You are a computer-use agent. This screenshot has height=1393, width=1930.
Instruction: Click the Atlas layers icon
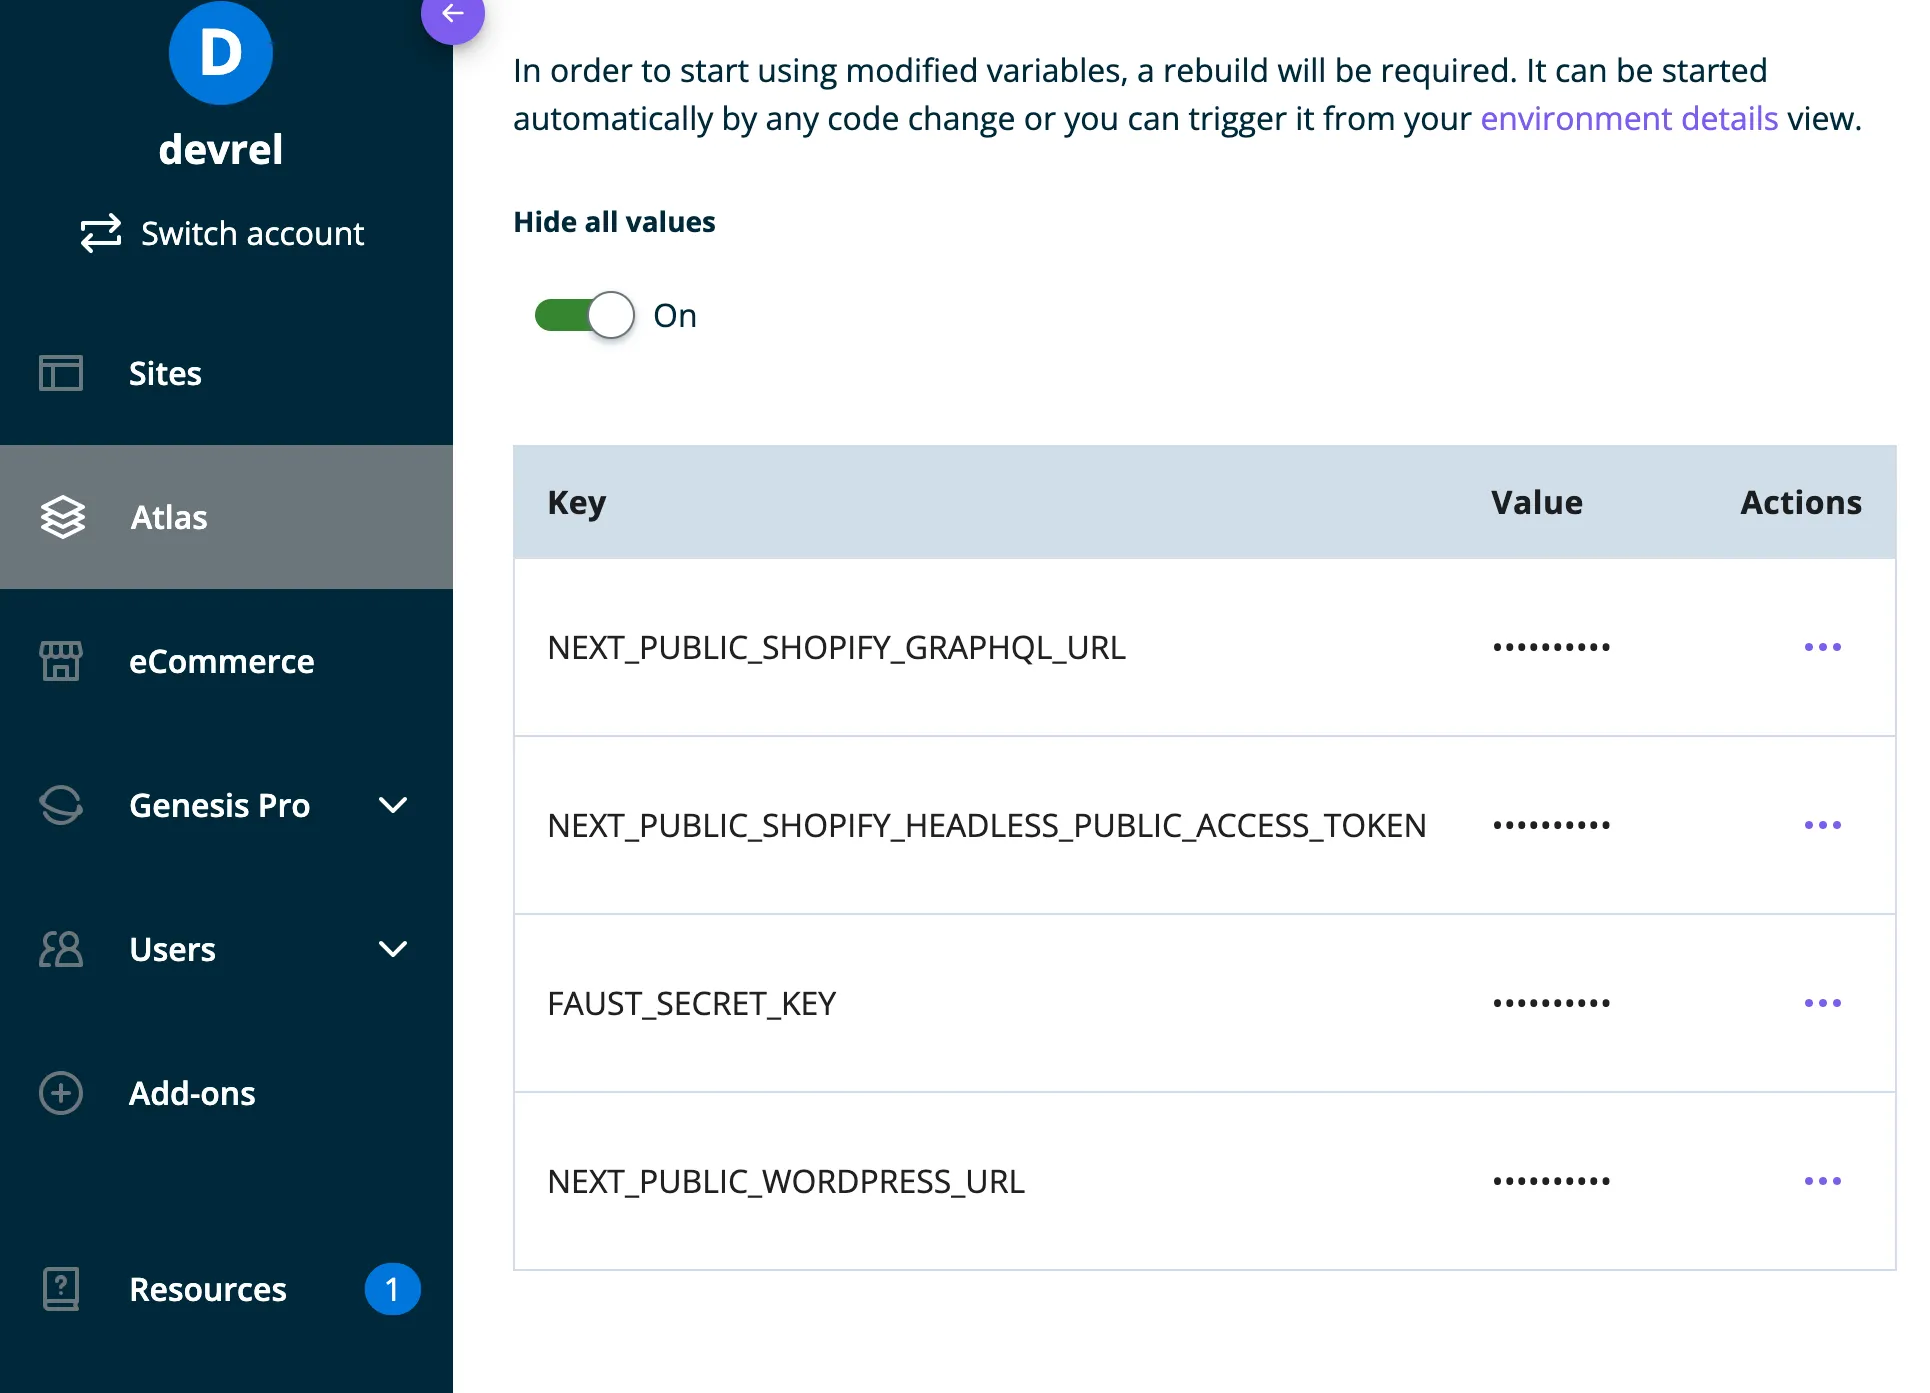click(x=63, y=517)
